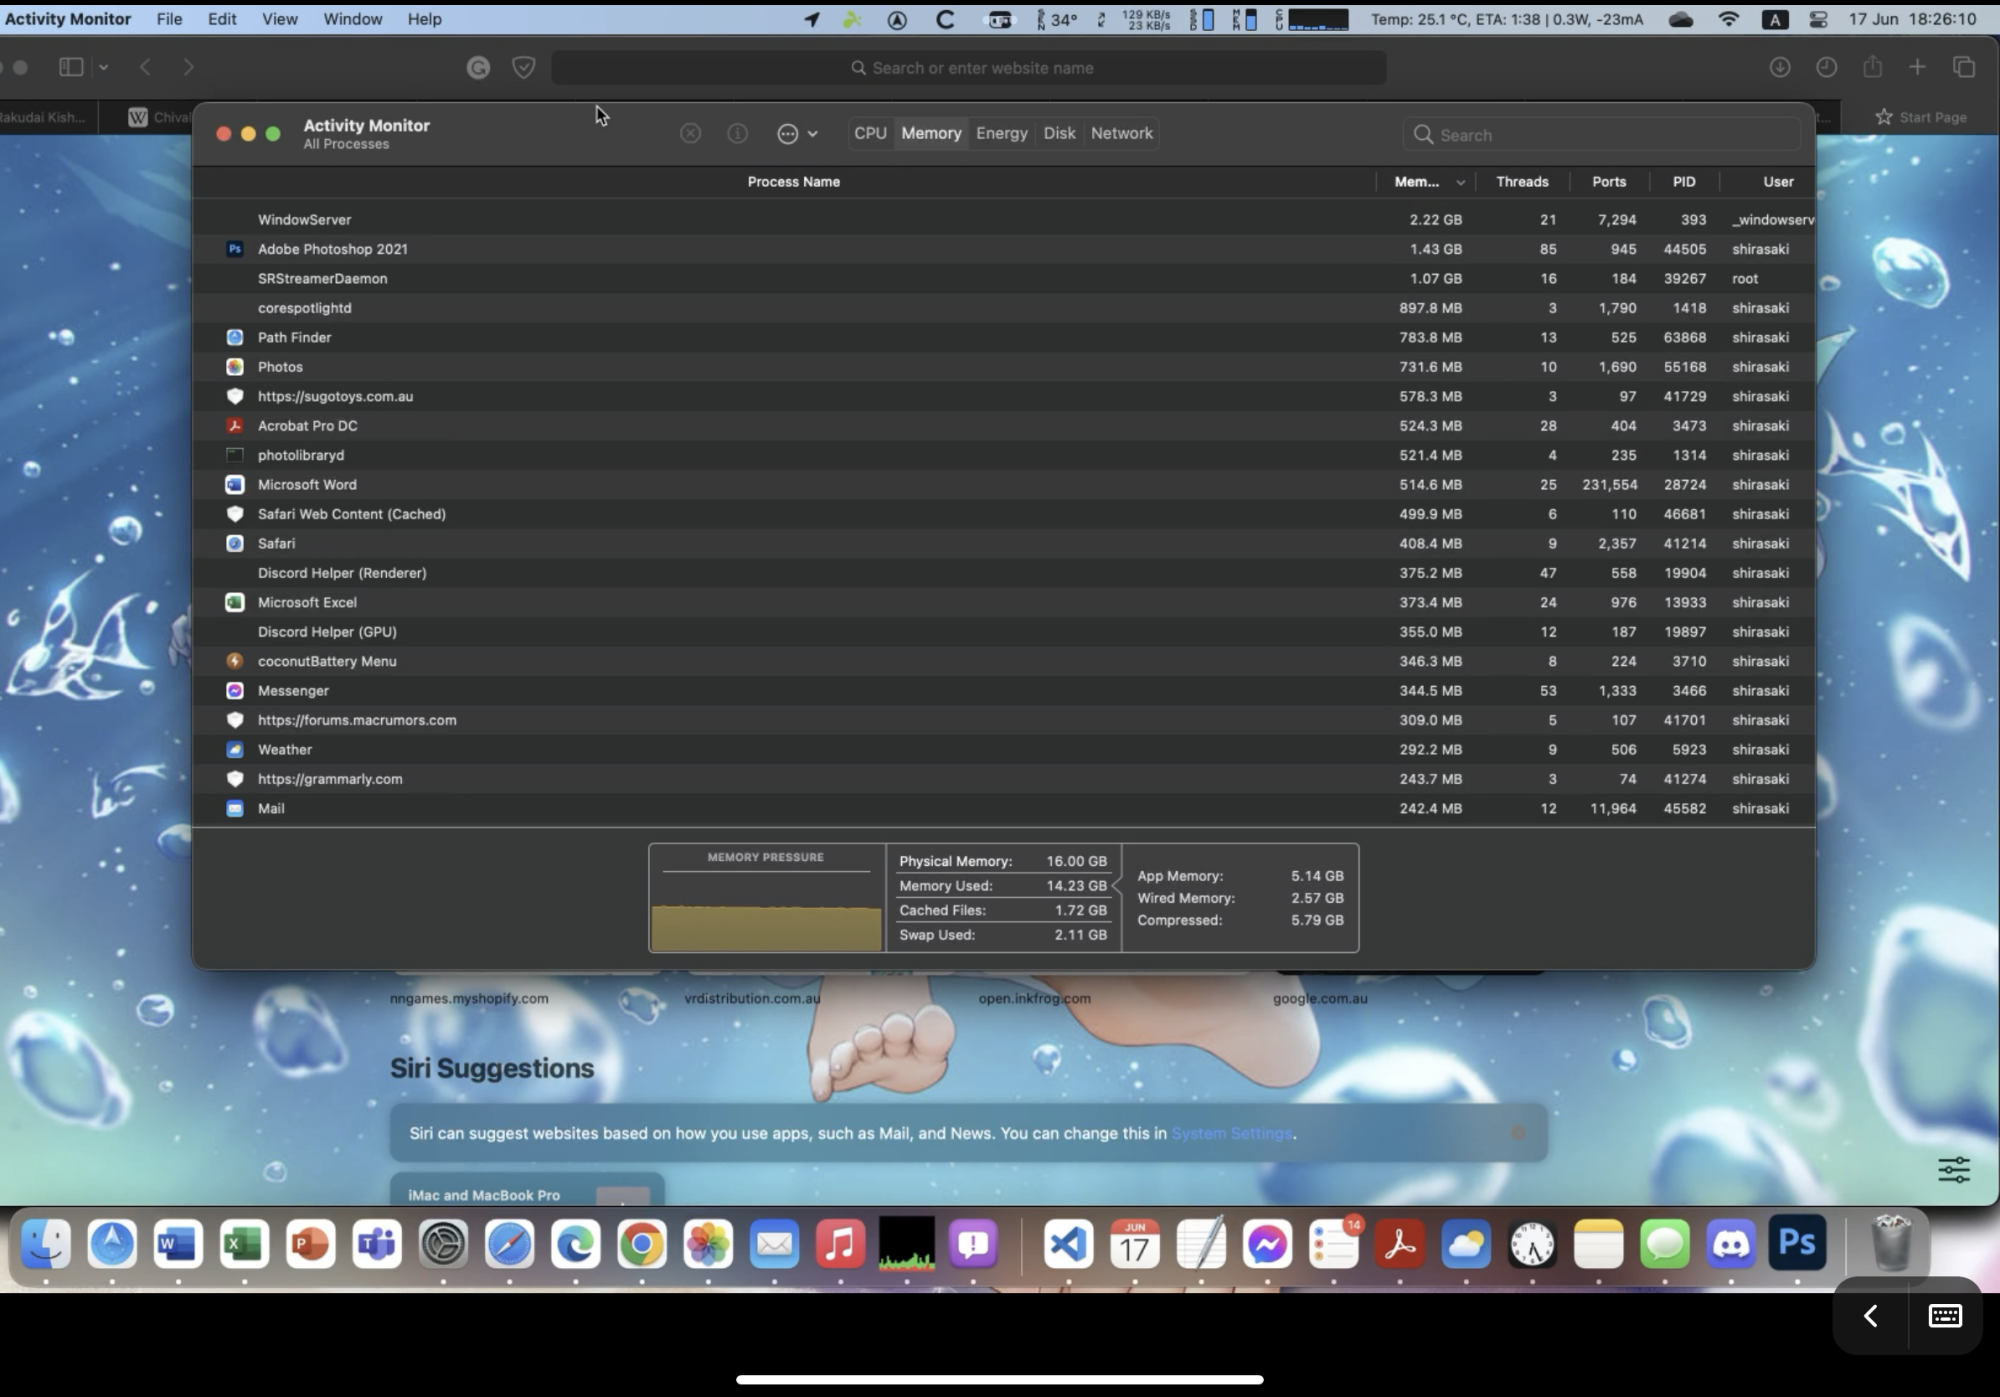Switch to the CPU tab
Screen dimensions: 2000x1397
click(x=870, y=133)
